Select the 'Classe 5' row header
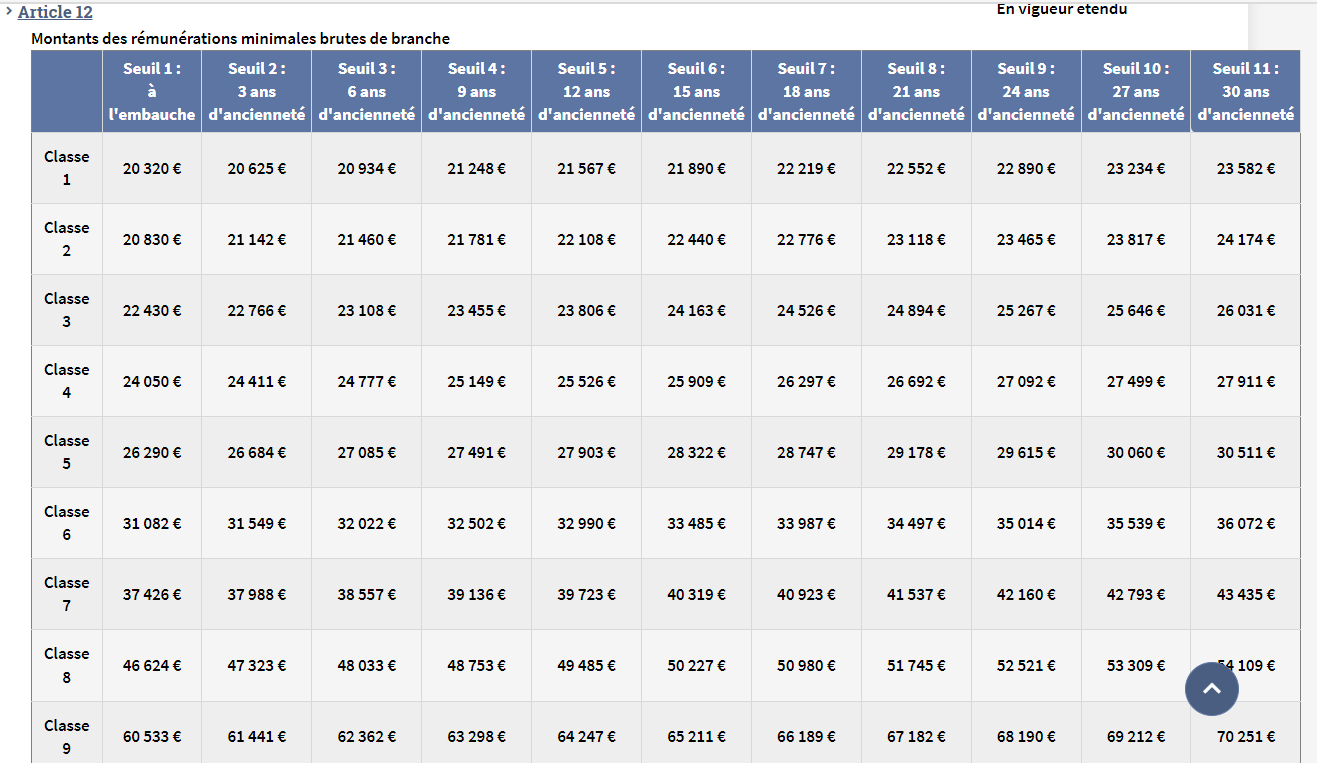This screenshot has height=763, width=1317. point(67,452)
